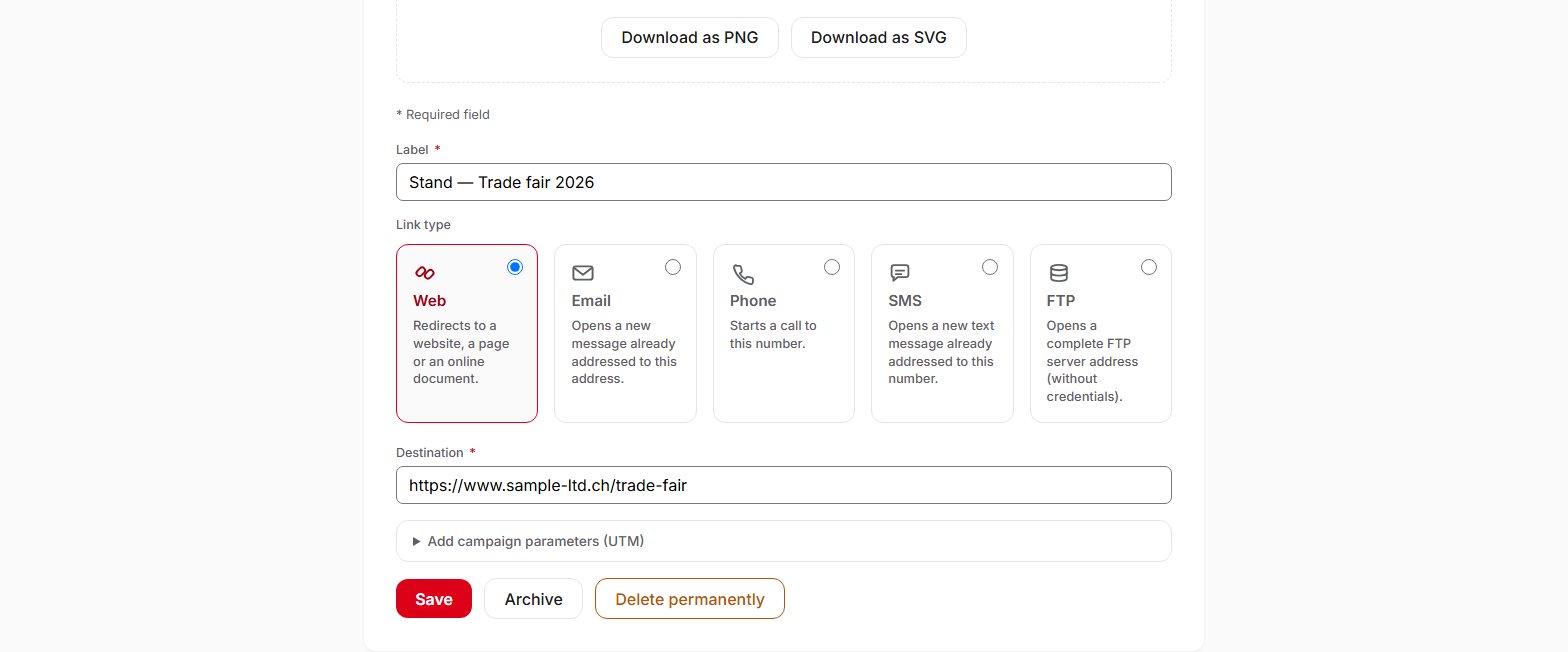Click the Web chain-link icon
This screenshot has height=652, width=1568.
point(424,273)
